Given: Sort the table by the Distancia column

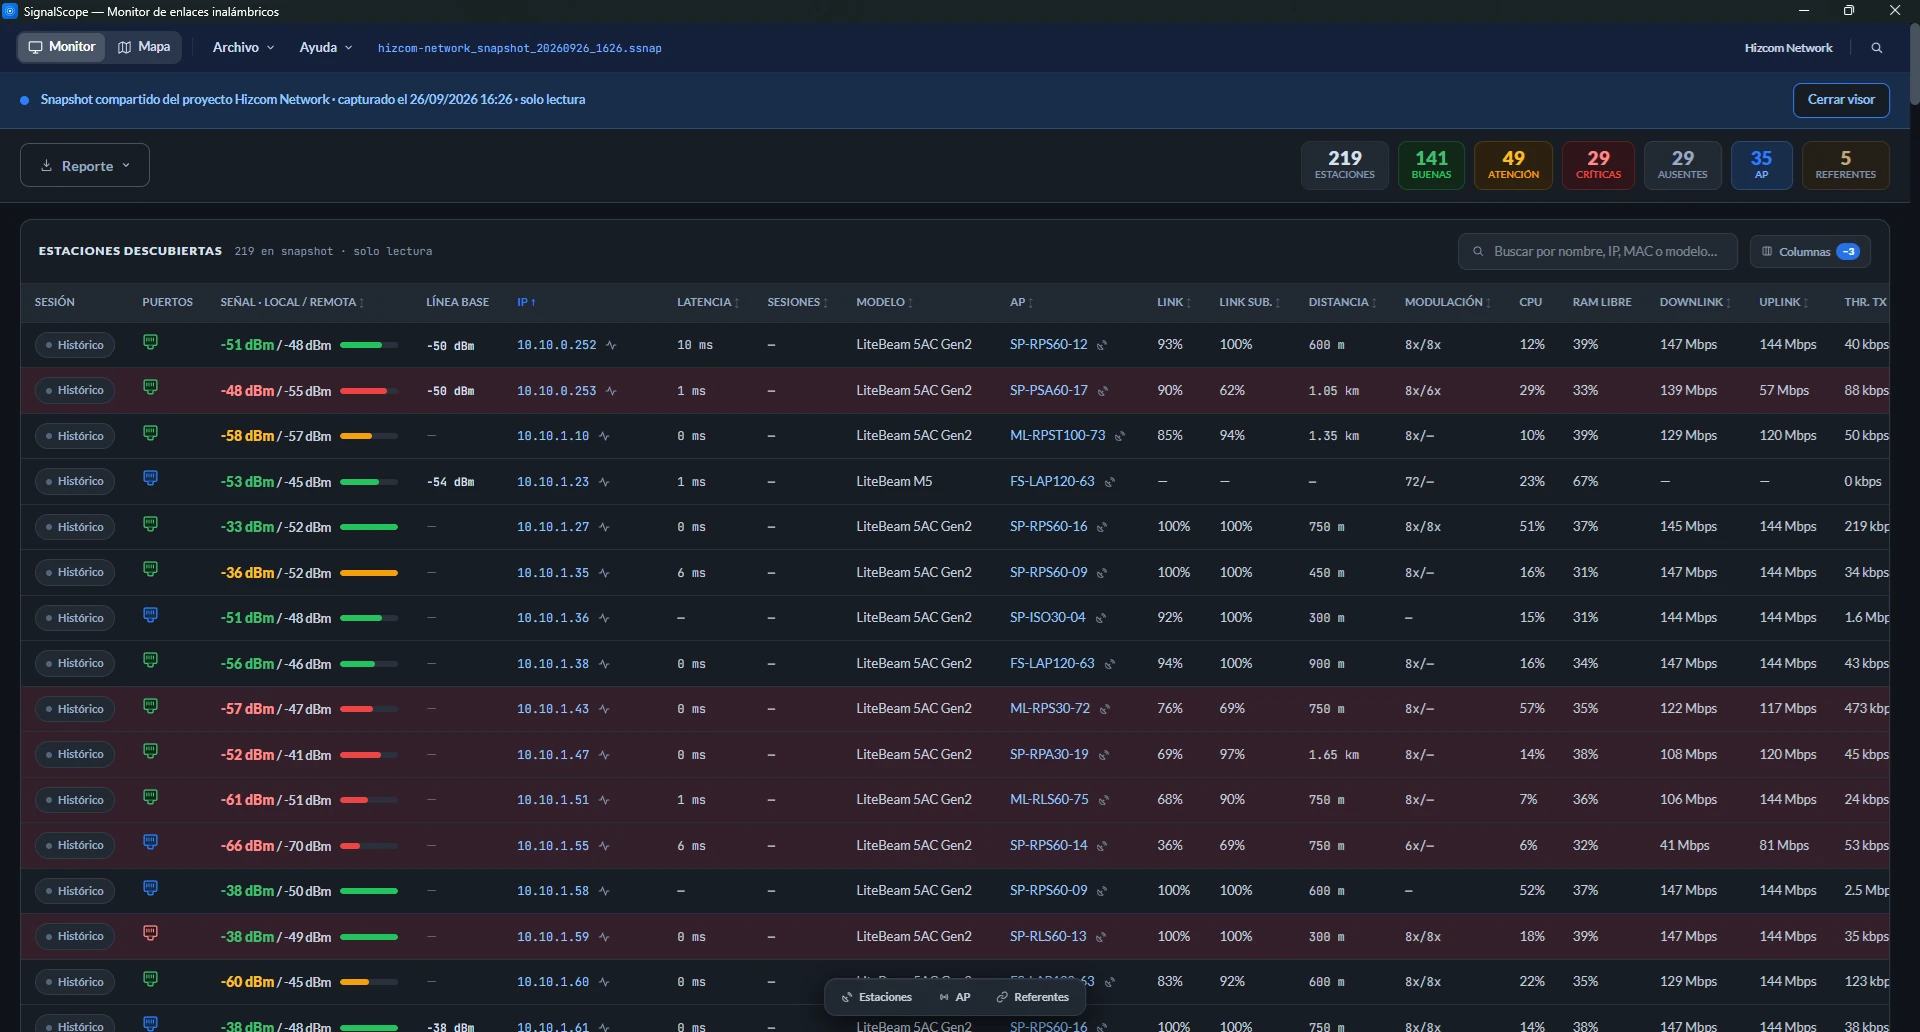Looking at the screenshot, I should pos(1342,302).
